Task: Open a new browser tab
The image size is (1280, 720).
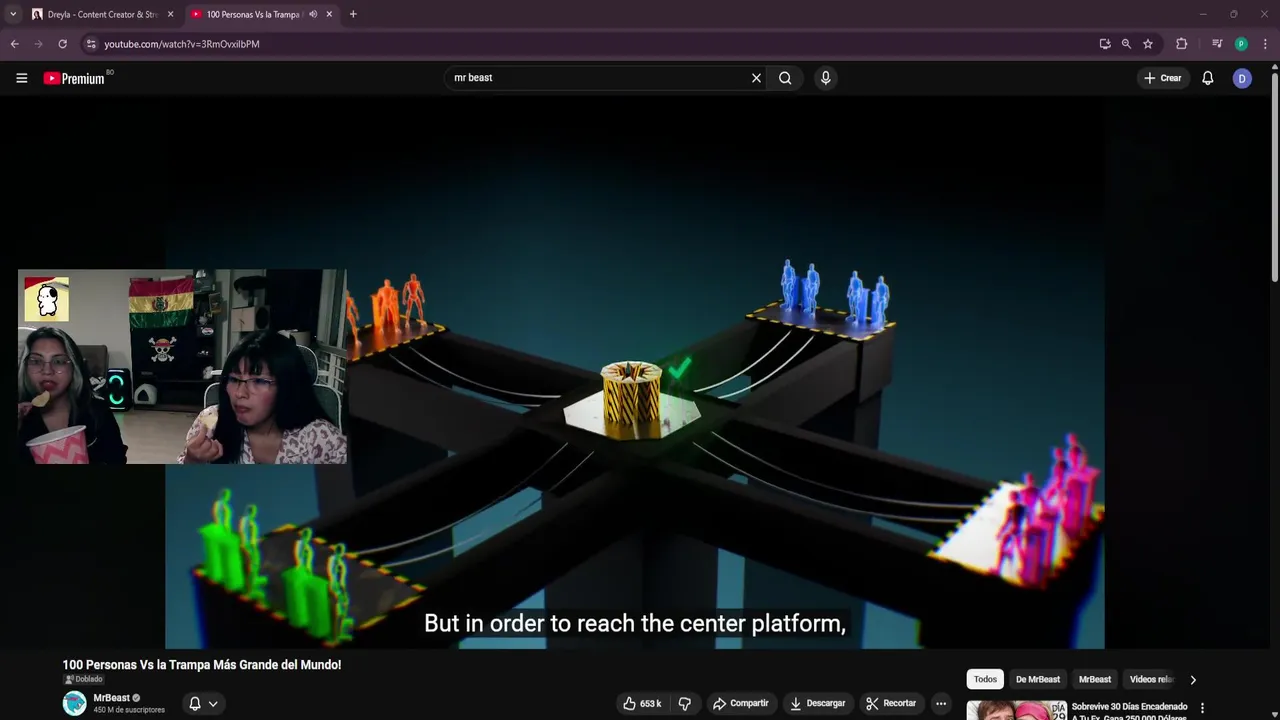Action: pos(353,14)
